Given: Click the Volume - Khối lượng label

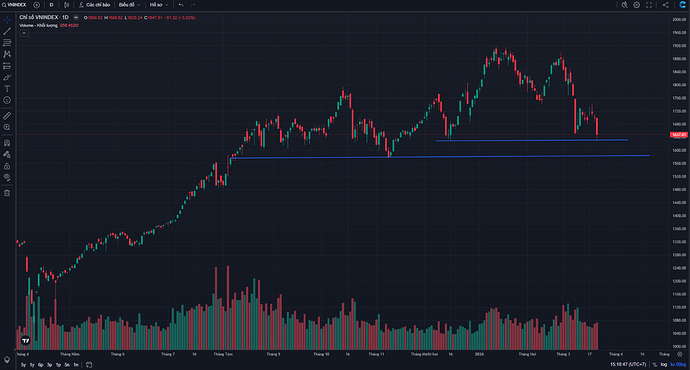Looking at the screenshot, I should tap(38, 26).
